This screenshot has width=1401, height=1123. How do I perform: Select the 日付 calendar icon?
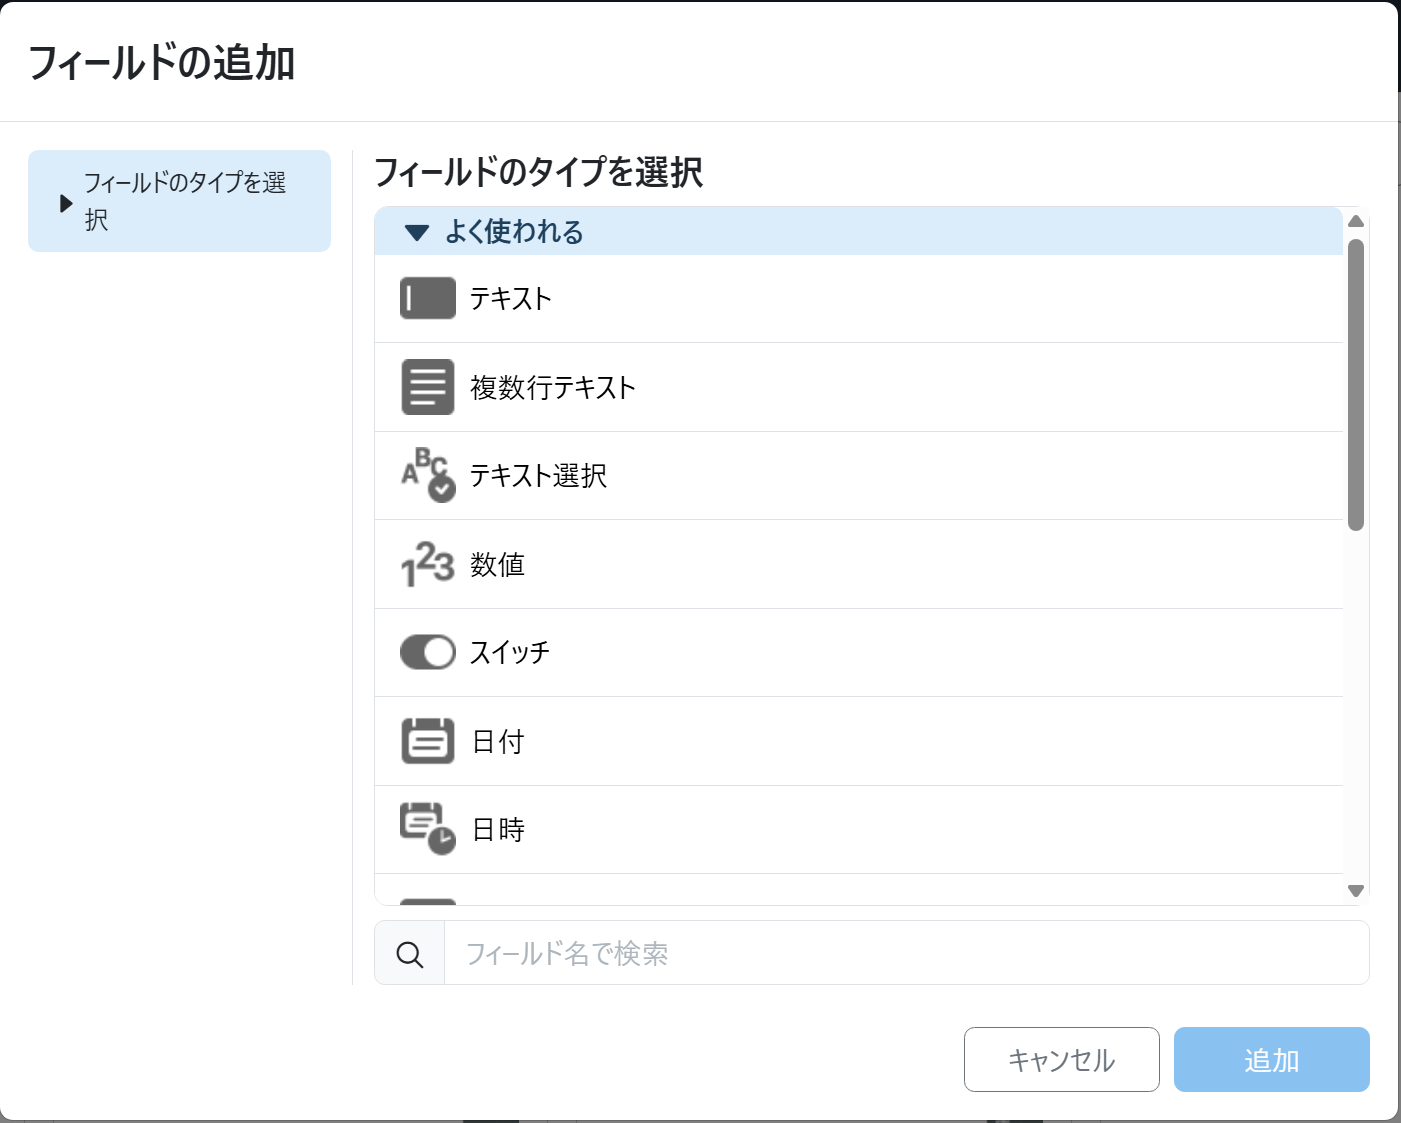tap(427, 741)
